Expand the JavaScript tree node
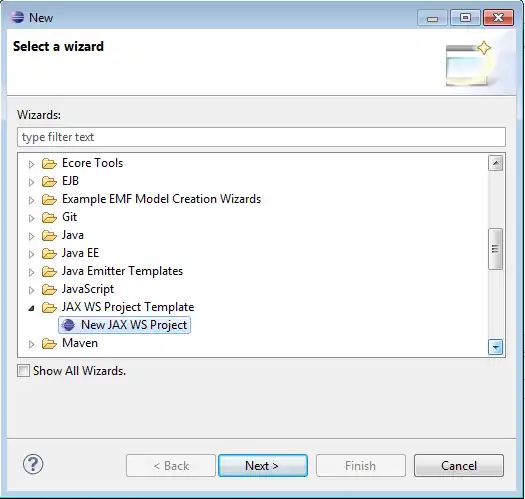 (x=31, y=290)
